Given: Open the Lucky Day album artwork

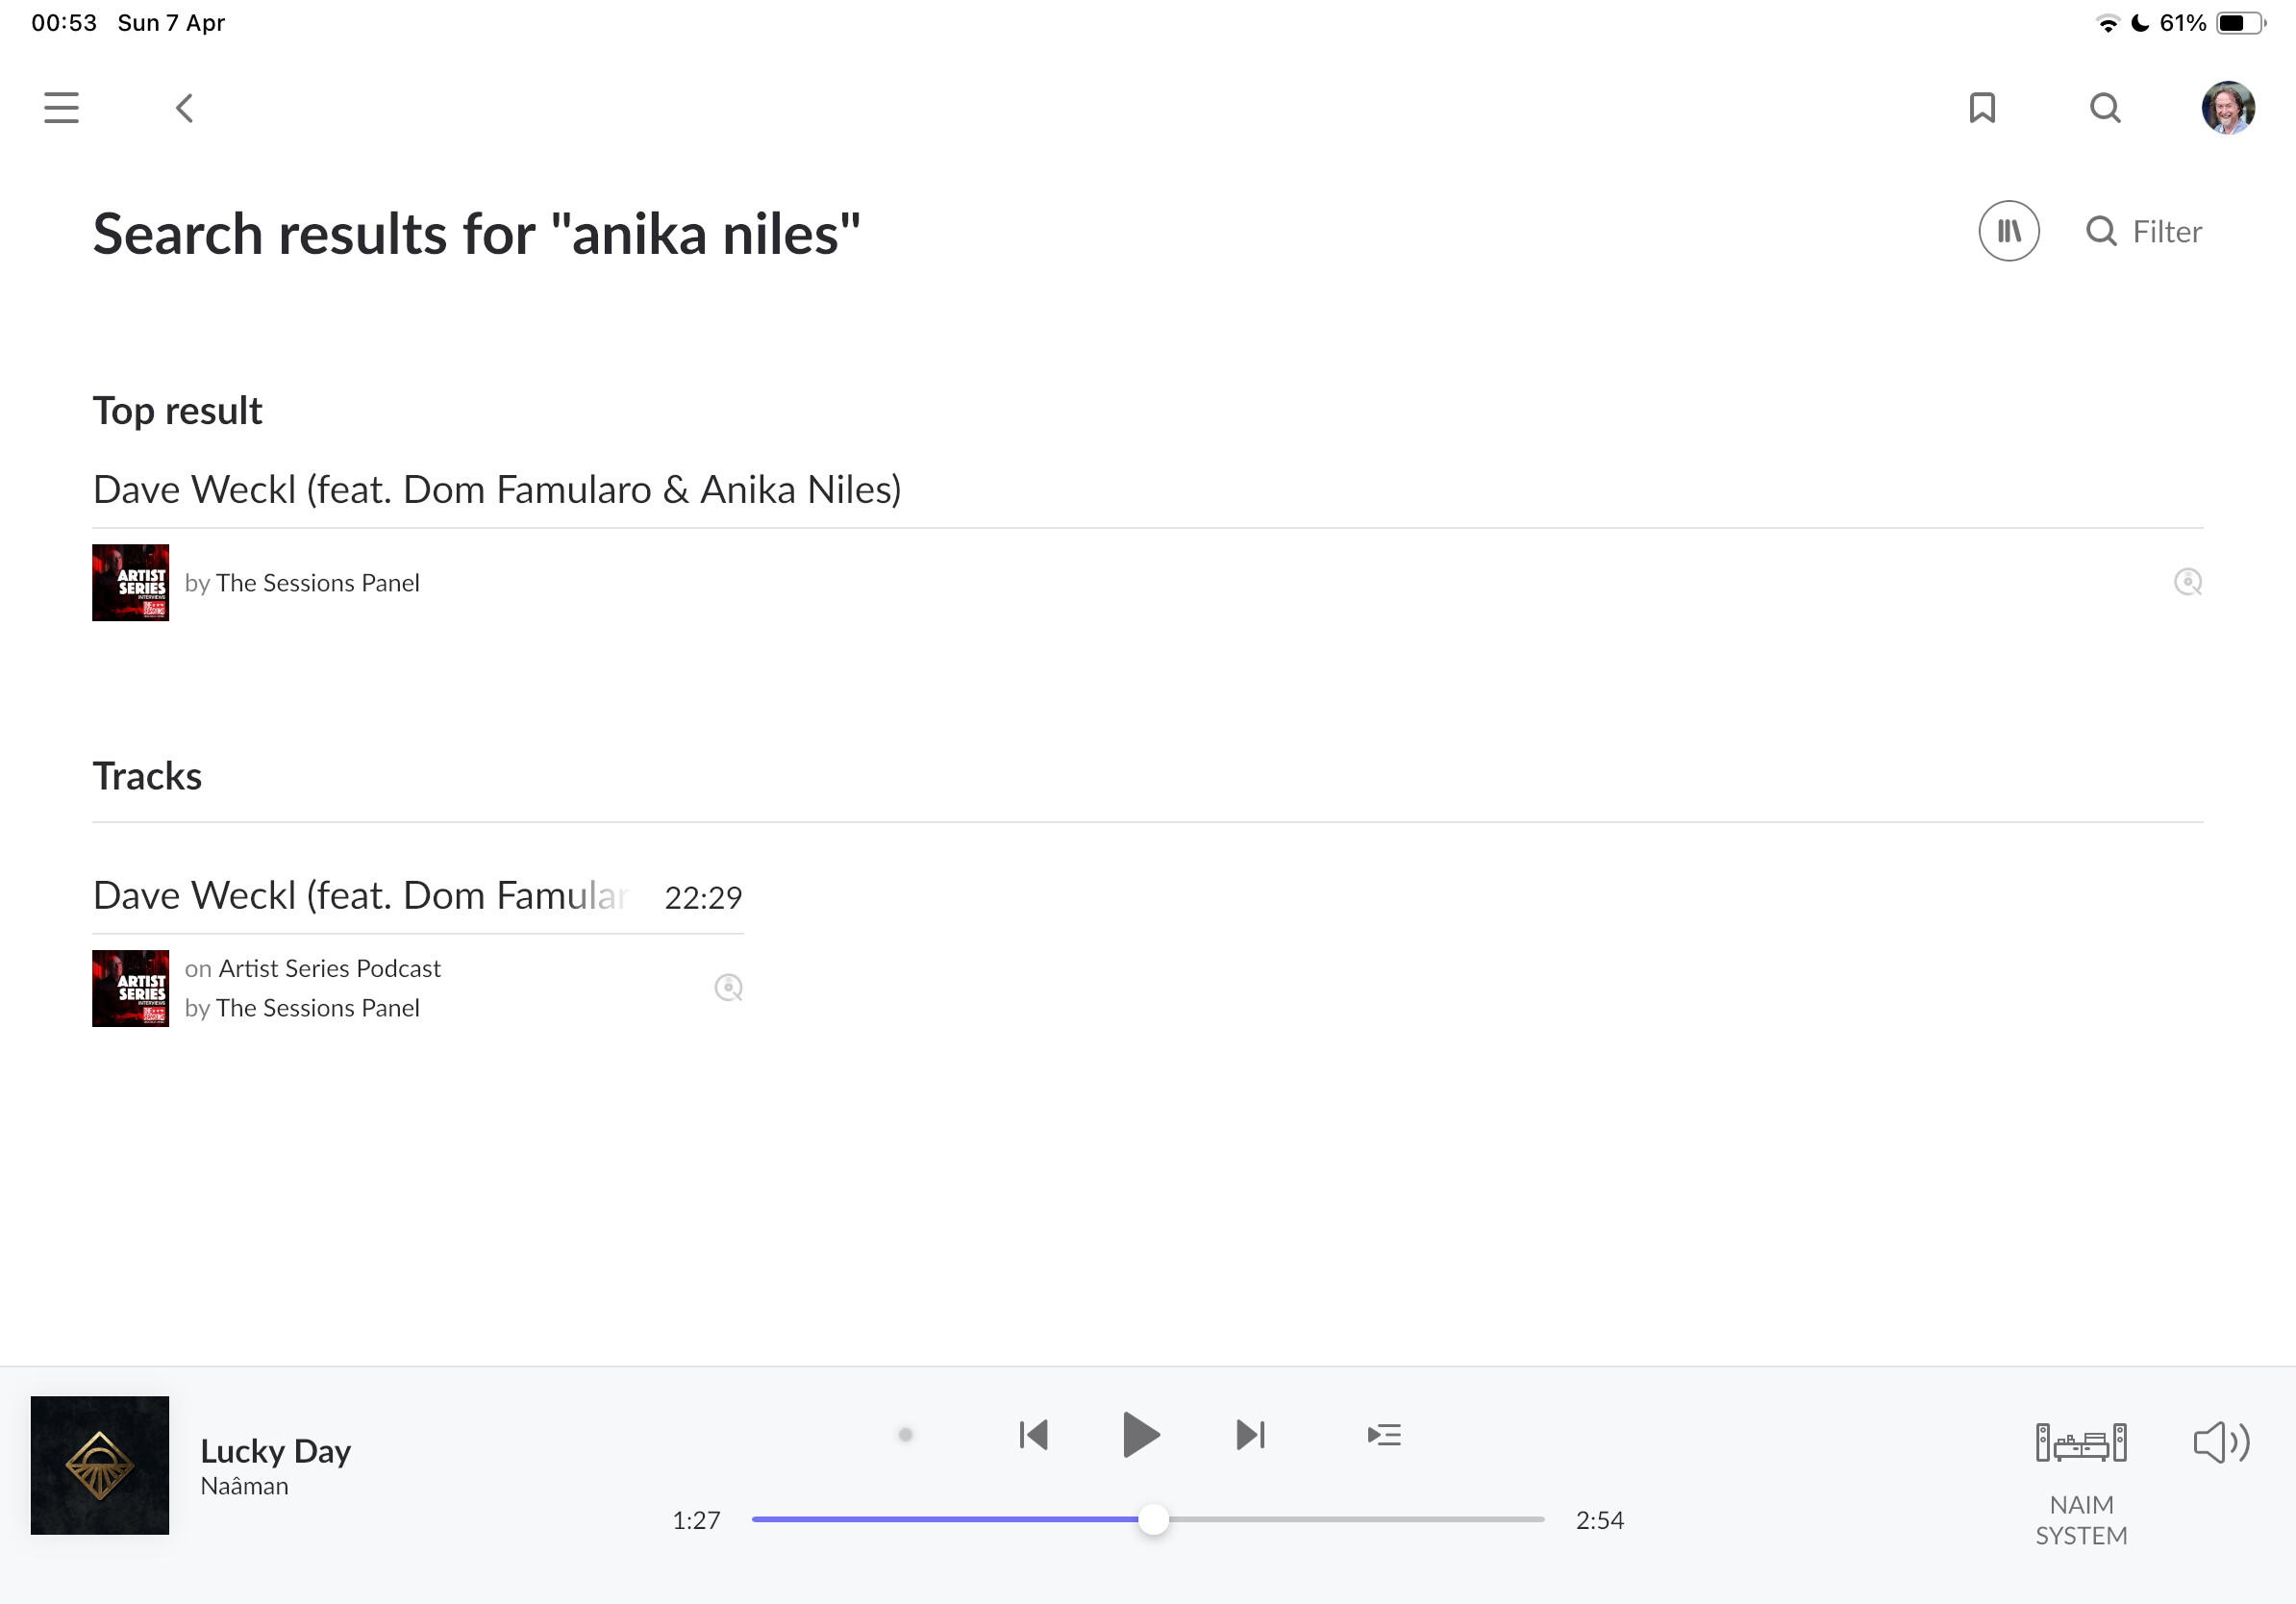Looking at the screenshot, I should [100, 1465].
